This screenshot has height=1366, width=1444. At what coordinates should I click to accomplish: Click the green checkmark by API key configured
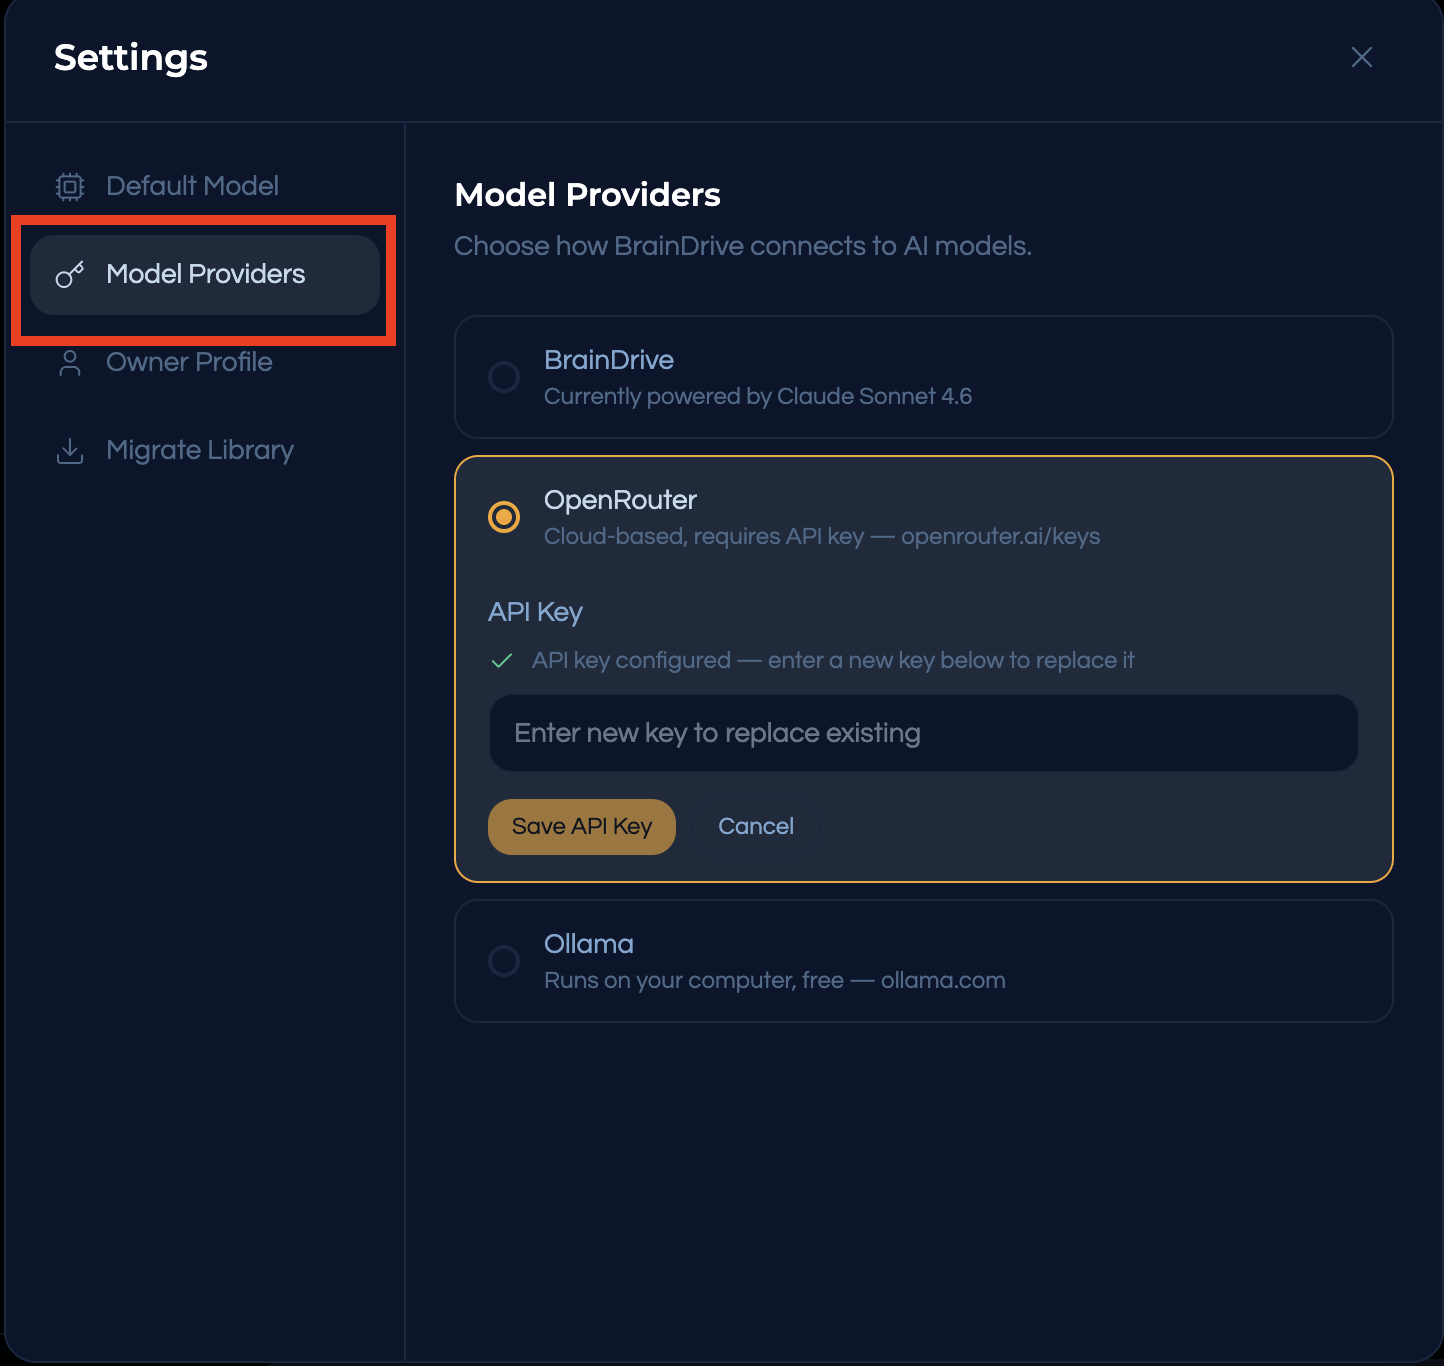point(502,661)
